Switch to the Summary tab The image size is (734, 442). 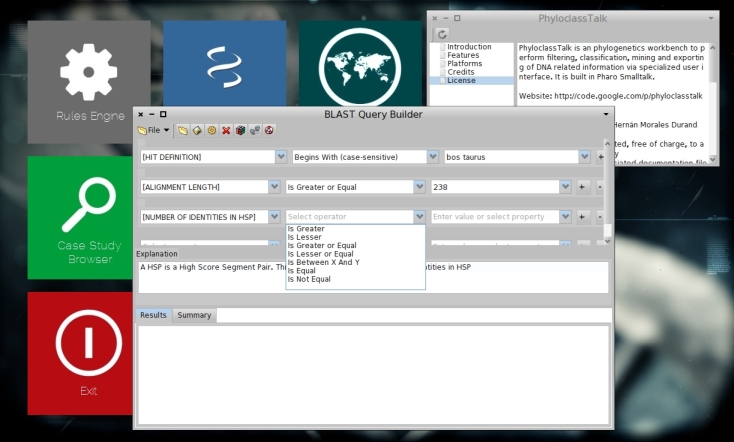[x=194, y=315]
